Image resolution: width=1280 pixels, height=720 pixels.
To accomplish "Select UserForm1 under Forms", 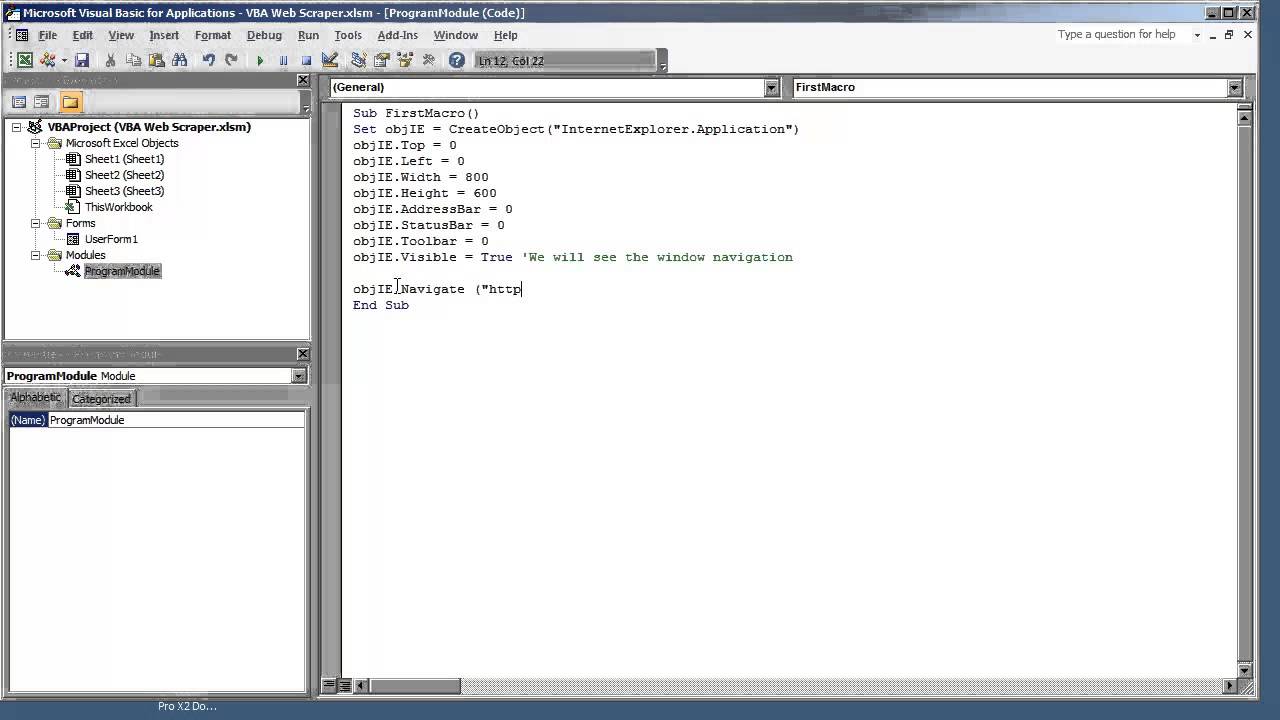I will [111, 239].
